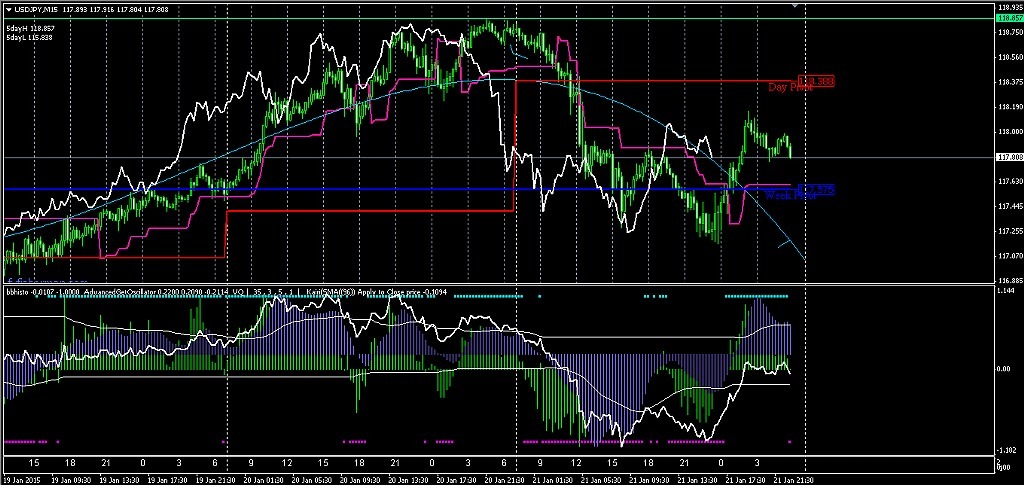The height and width of the screenshot is (485, 1024).
Task: Click the 117.070 price scale value
Action: [1010, 255]
